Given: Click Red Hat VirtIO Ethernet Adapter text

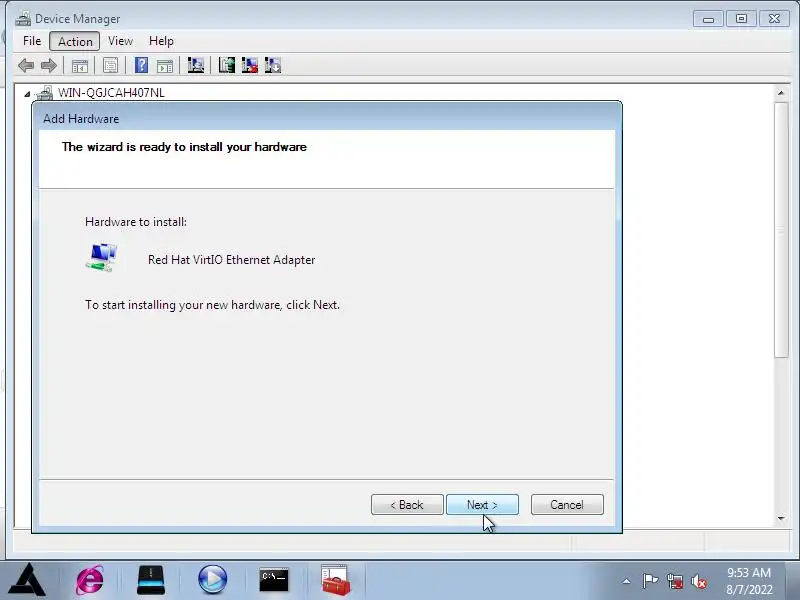Looking at the screenshot, I should tap(232, 260).
